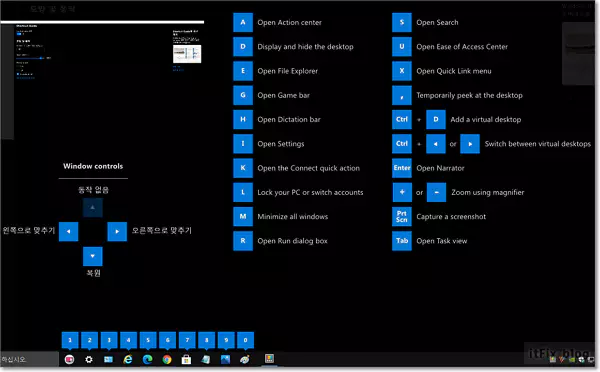The height and width of the screenshot is (372, 600).
Task: Click the D tile beside Display and hide the desktop
Action: [243, 47]
